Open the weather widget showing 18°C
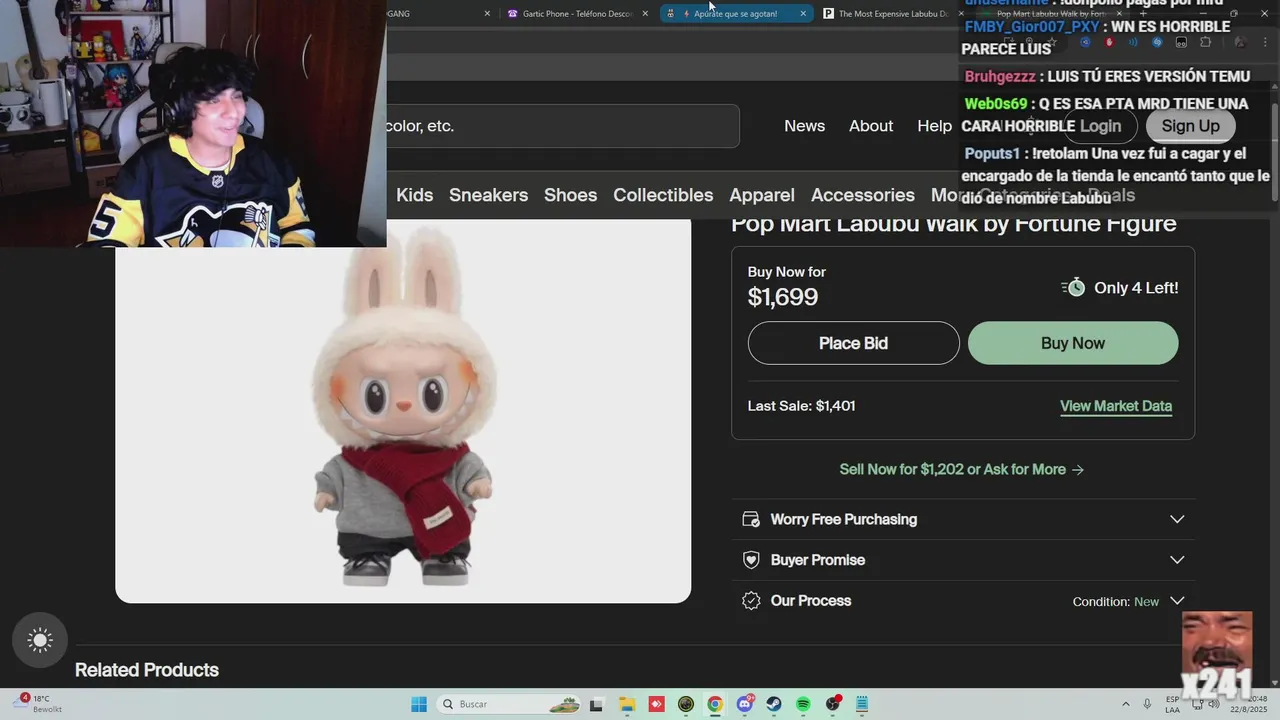Screen dimensions: 1280x720 [x=40, y=704]
